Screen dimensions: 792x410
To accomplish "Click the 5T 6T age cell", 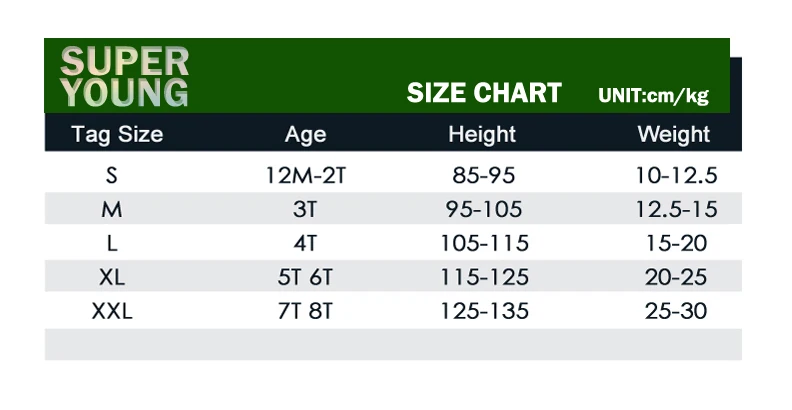I will 305,277.
